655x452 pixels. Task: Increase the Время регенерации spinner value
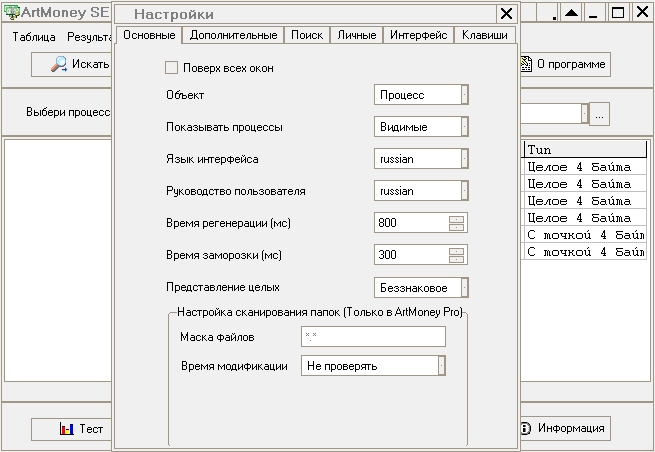pyautogui.click(x=457, y=219)
